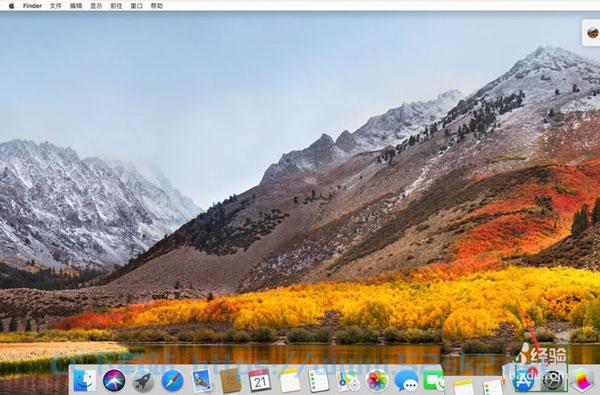Open Messages chat bubble icon

click(406, 380)
